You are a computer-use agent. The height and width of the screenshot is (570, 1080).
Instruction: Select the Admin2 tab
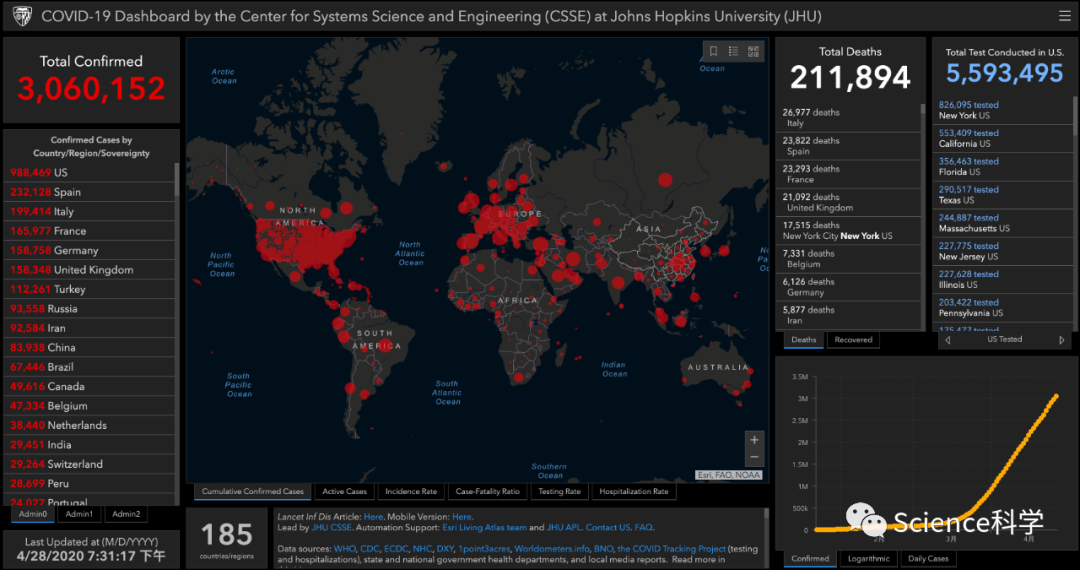click(126, 514)
